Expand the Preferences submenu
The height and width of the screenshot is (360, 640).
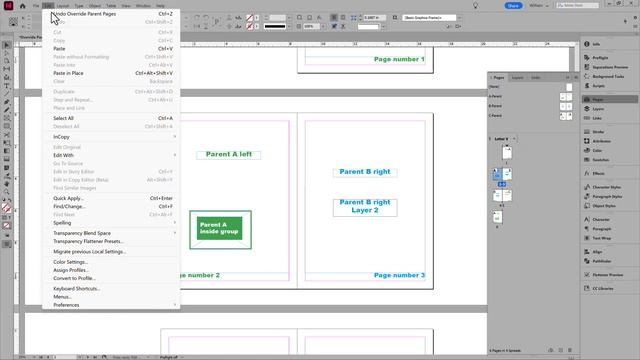111,305
